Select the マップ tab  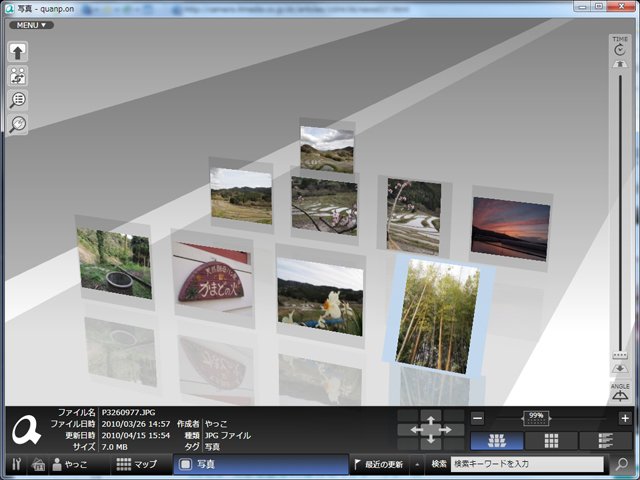point(137,464)
